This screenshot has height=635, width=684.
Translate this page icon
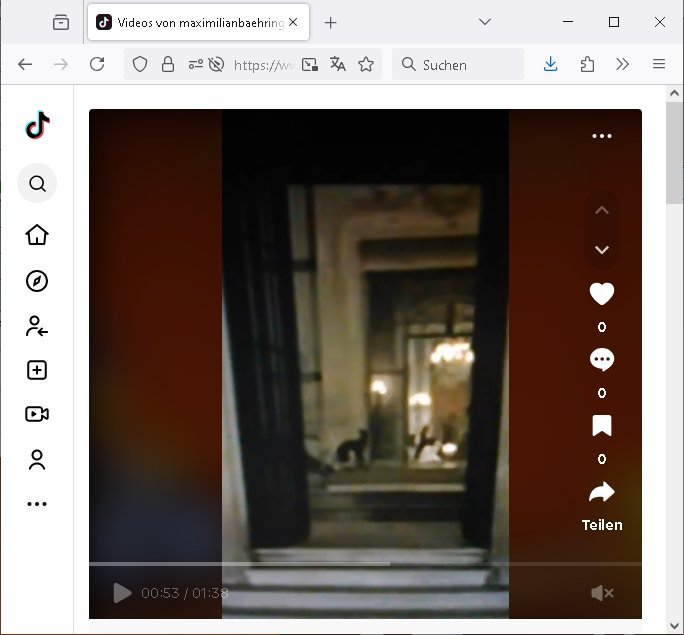tap(338, 65)
